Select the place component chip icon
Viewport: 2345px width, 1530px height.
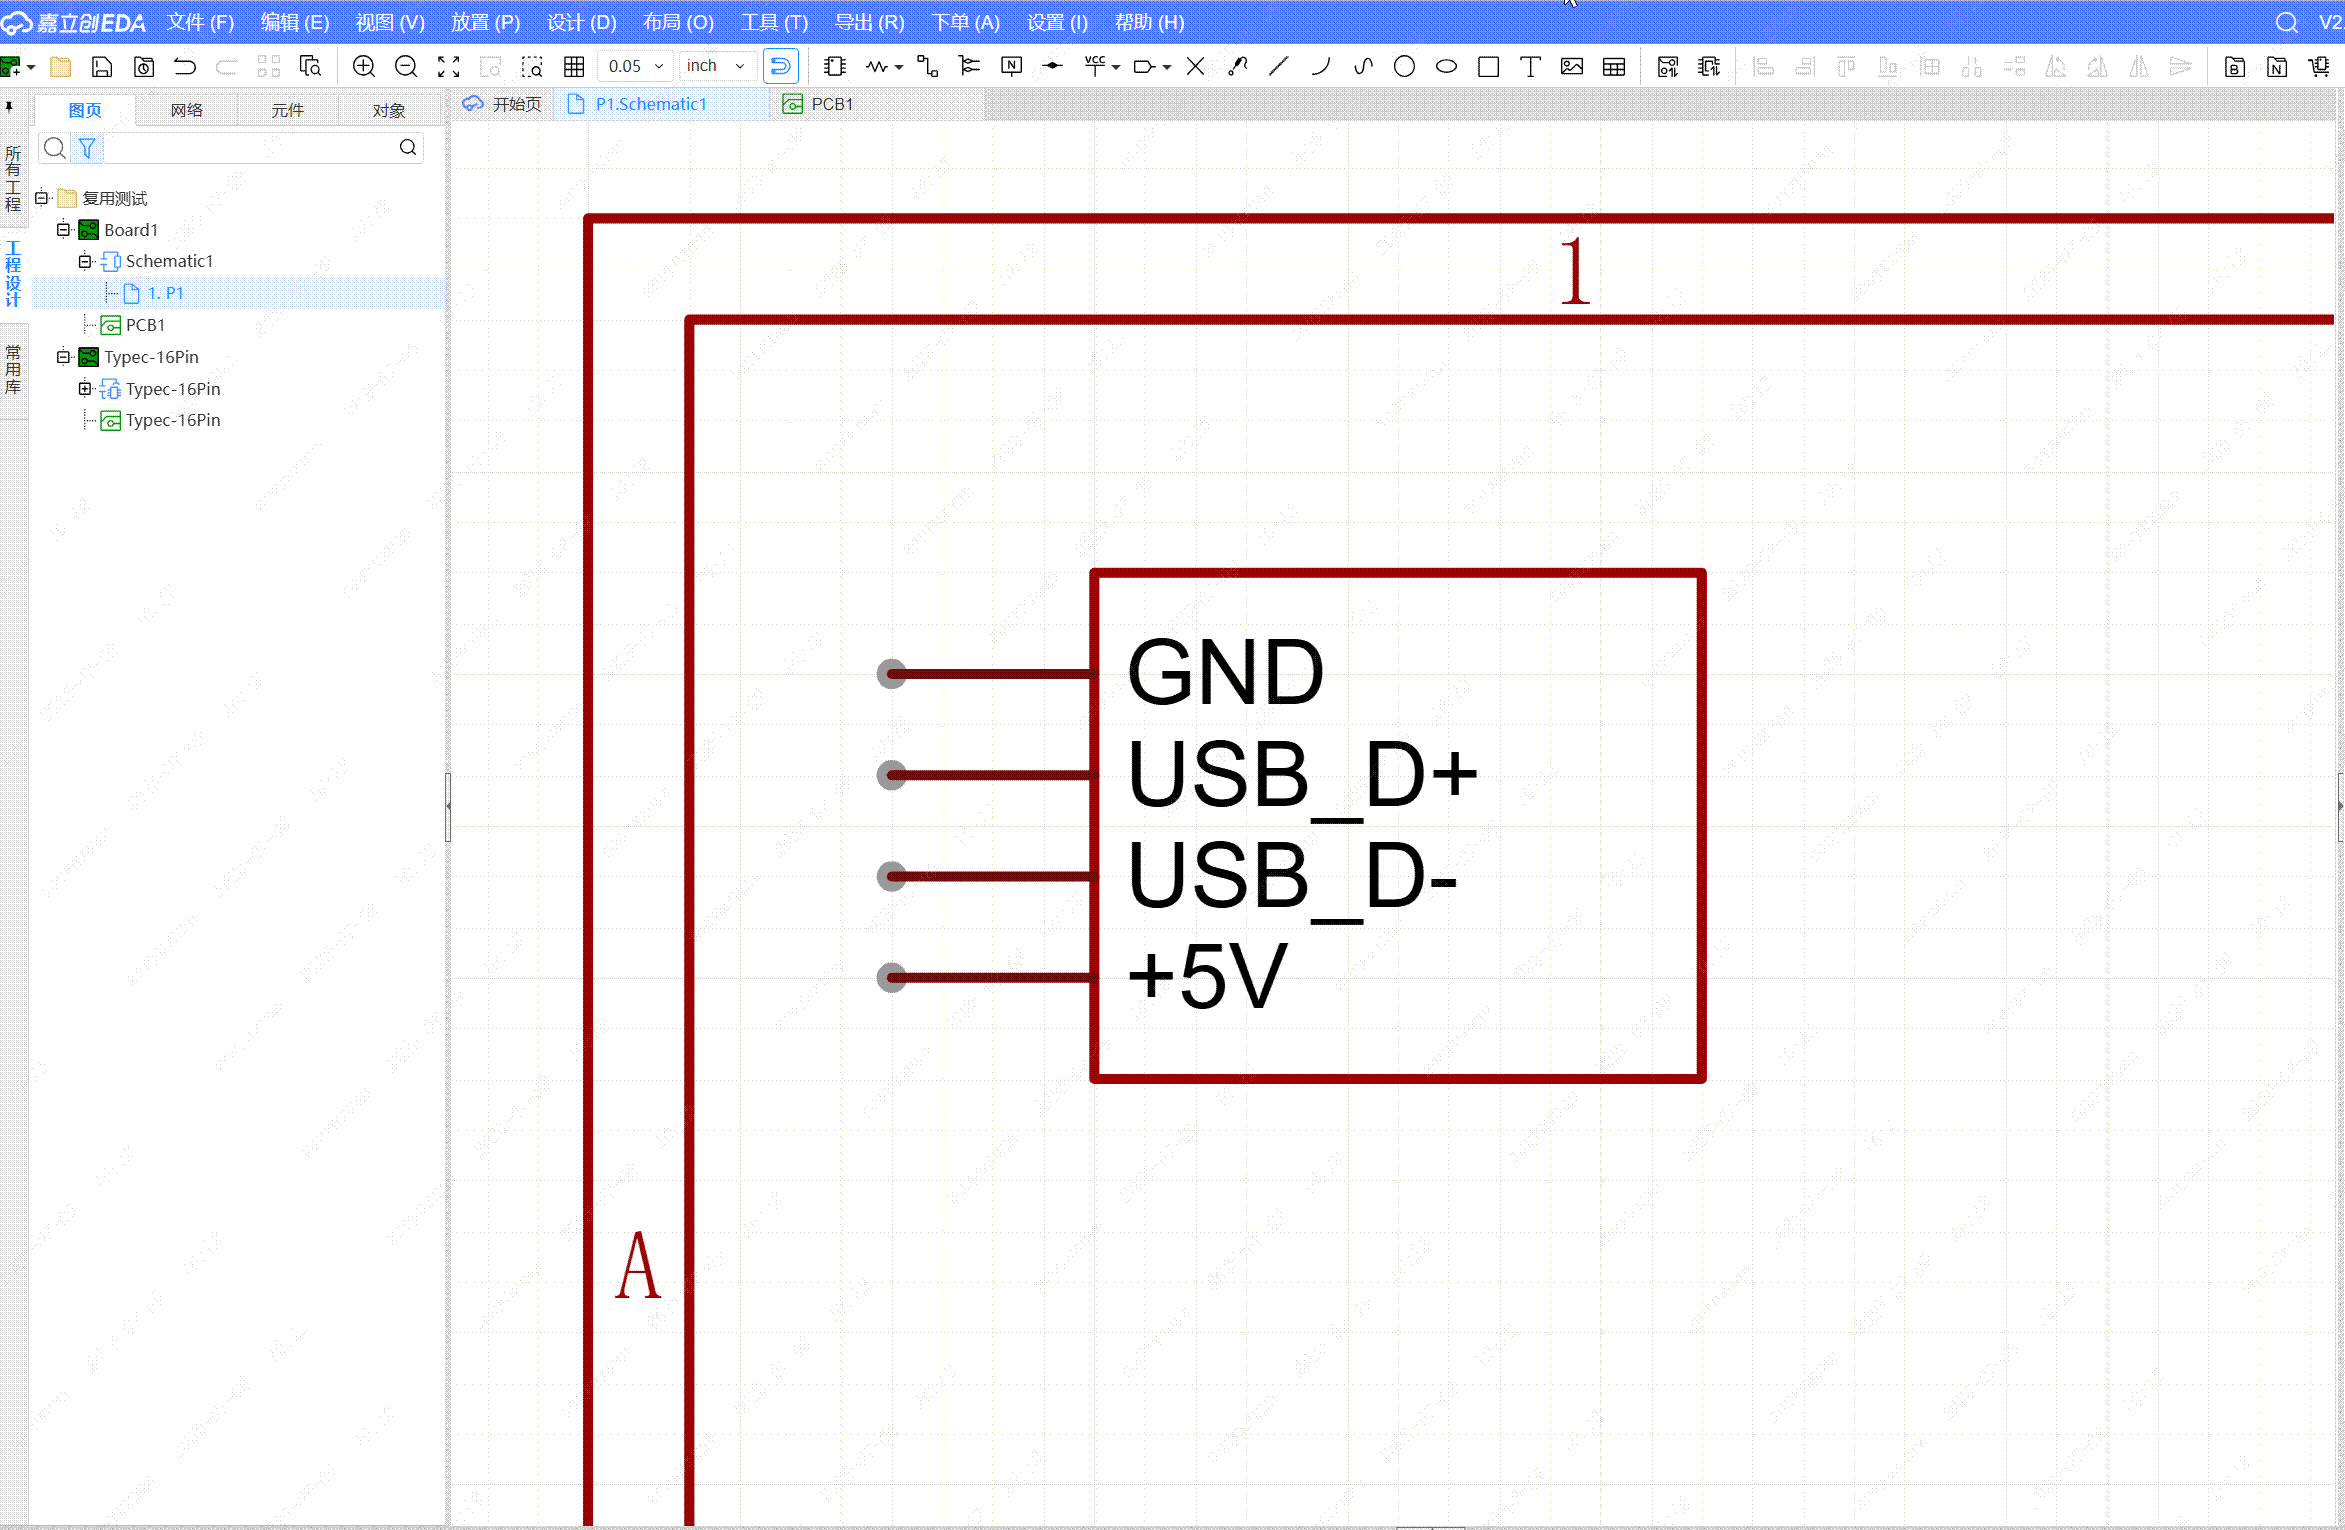coord(834,67)
